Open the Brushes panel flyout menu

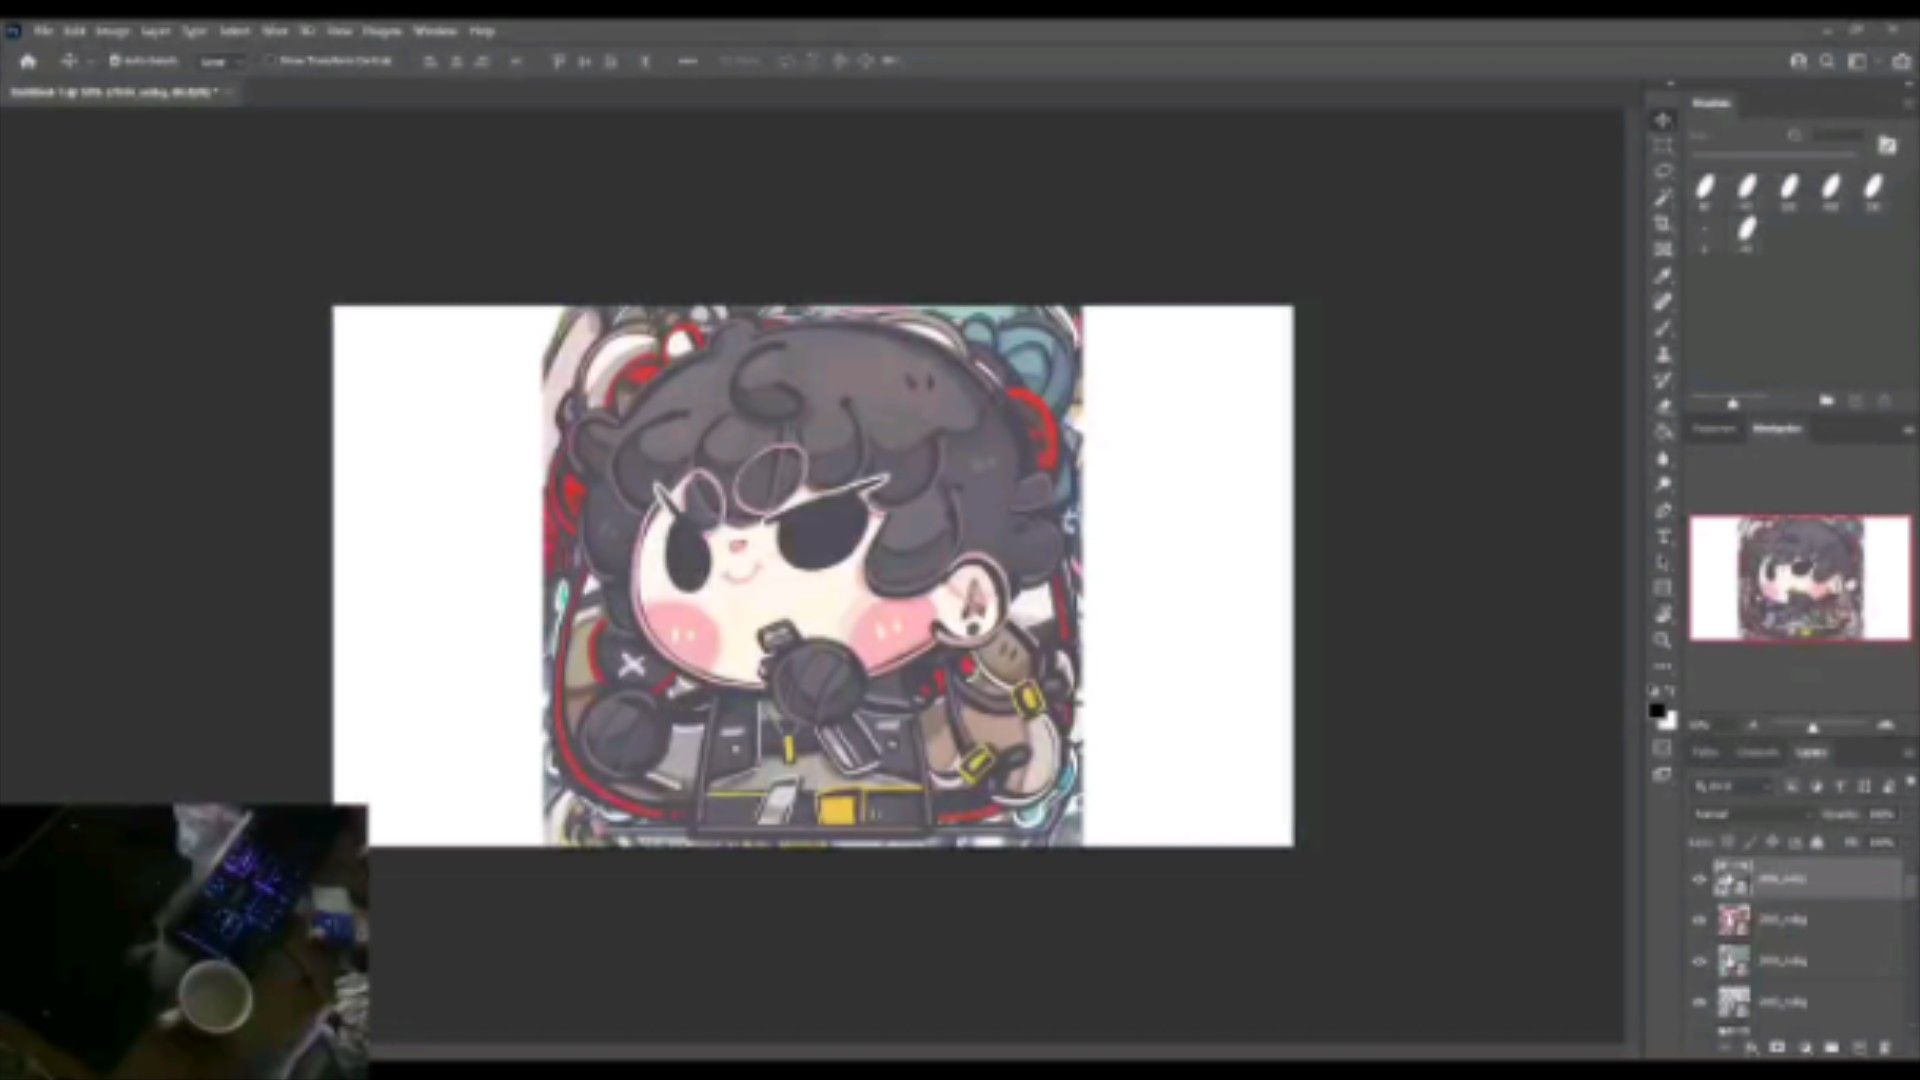[1908, 104]
